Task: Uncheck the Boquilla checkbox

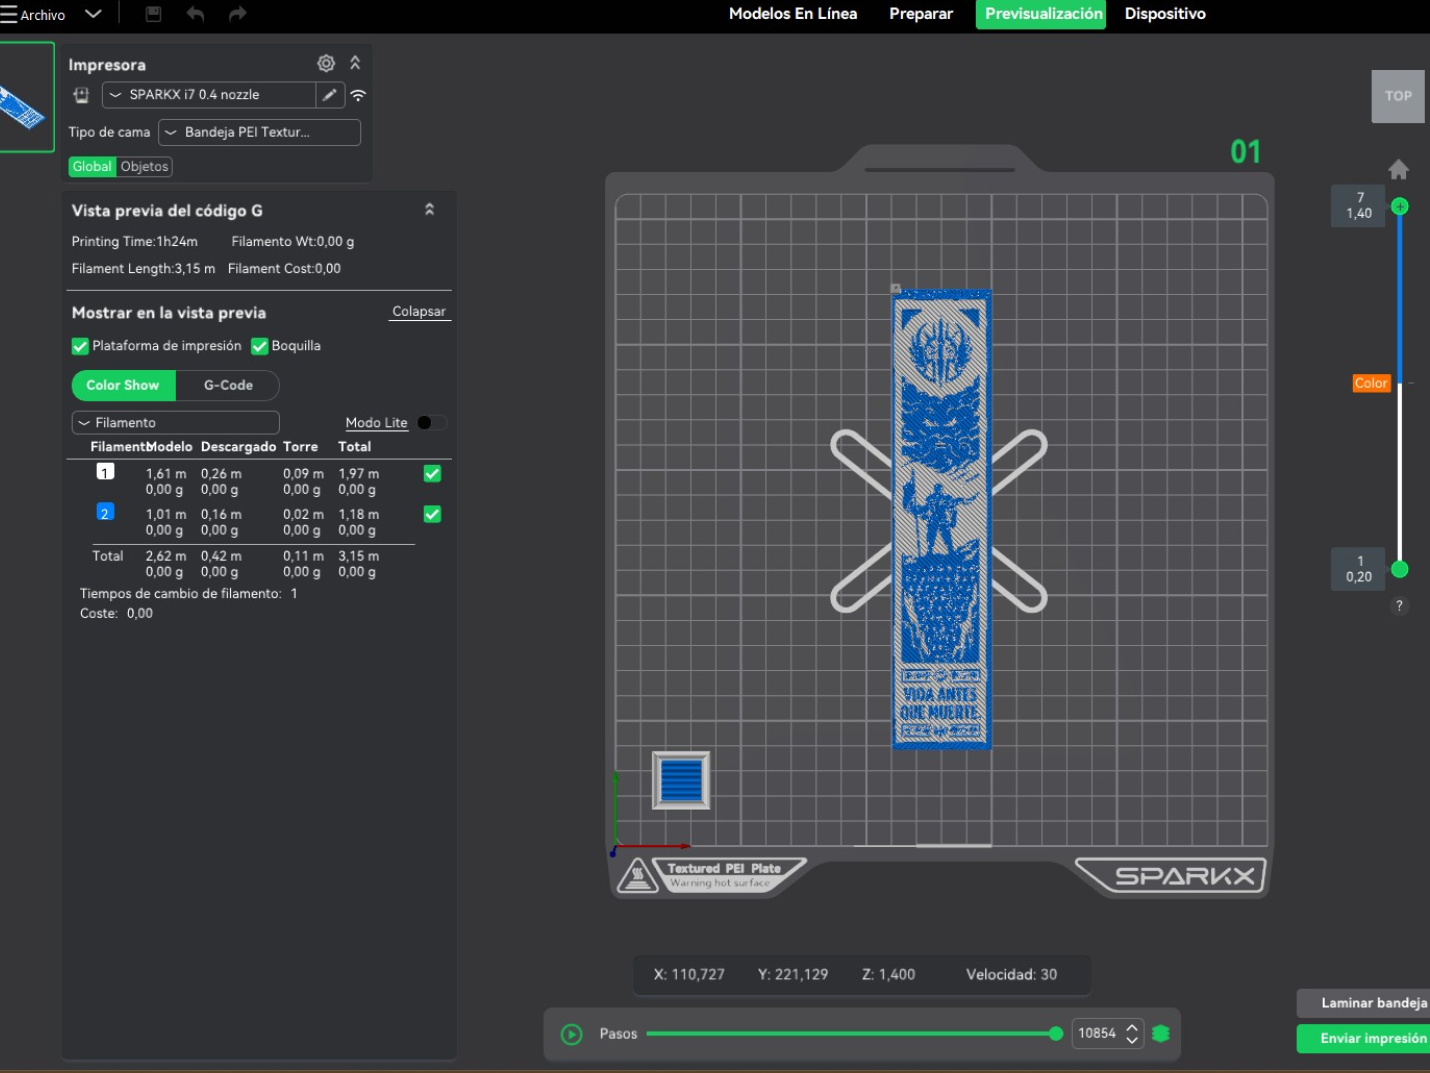Action: (260, 346)
